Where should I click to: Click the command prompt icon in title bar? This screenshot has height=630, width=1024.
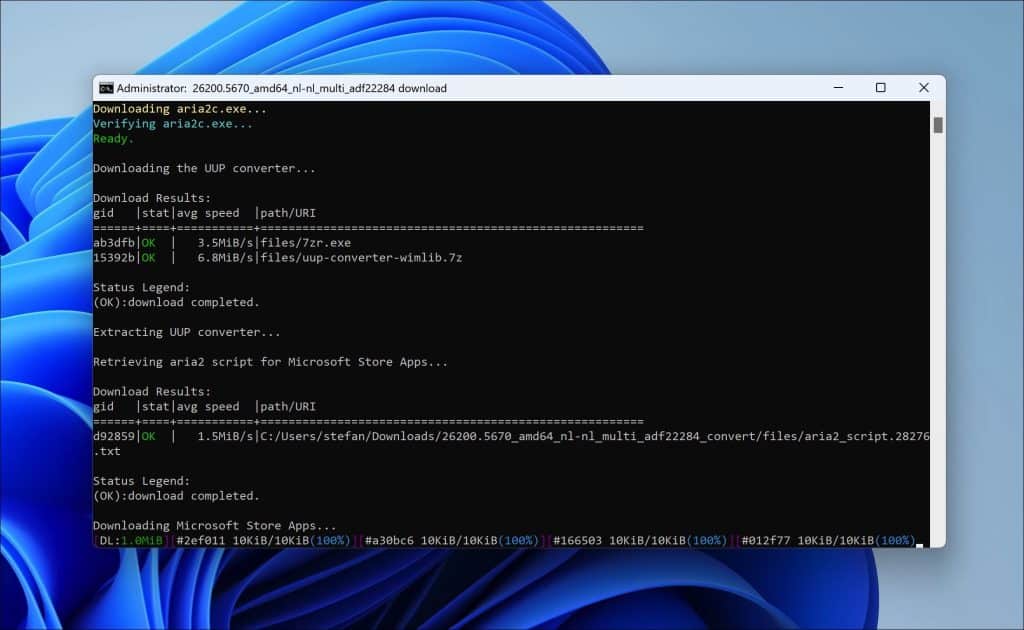tap(106, 88)
